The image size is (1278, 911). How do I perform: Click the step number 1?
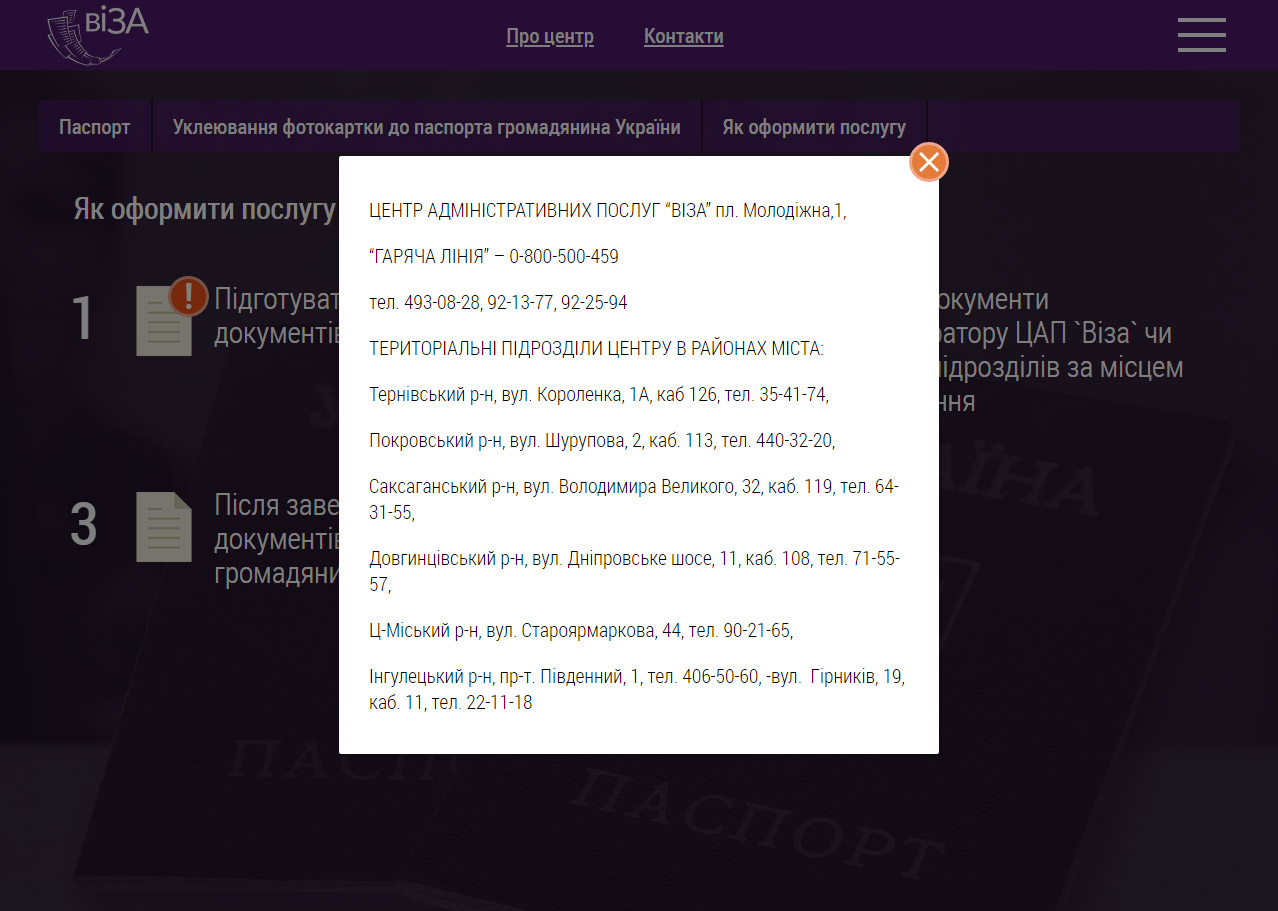83,319
